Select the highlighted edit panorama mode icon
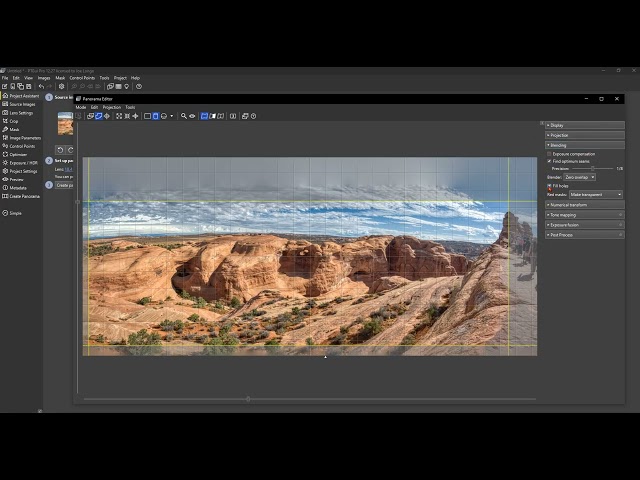Image resolution: width=640 pixels, height=480 pixels. pos(99,116)
